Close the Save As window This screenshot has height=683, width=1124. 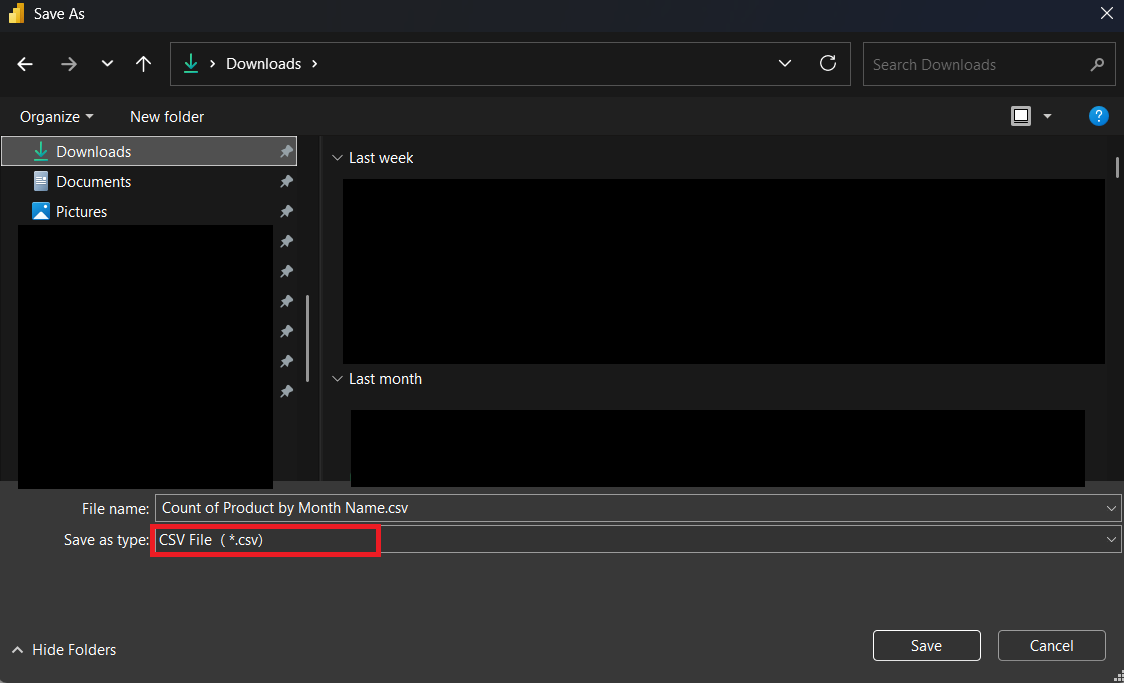point(1107,14)
